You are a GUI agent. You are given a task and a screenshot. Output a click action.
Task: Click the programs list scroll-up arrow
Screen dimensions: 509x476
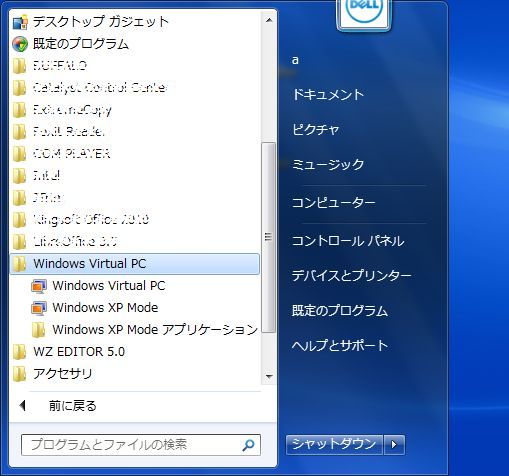pos(269,21)
